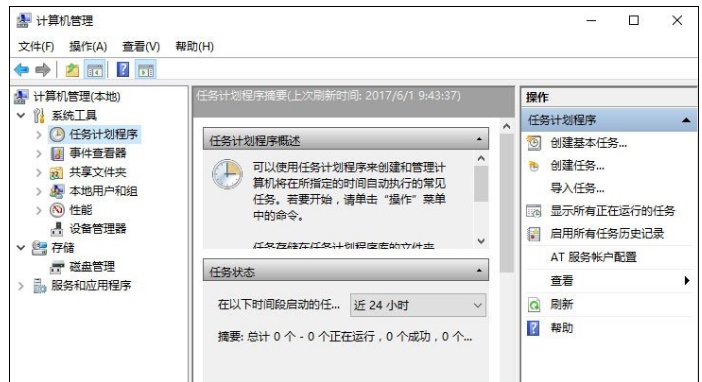Expand the 服务和应用程序 node
Screen dimensions: 702x382
tap(21, 286)
